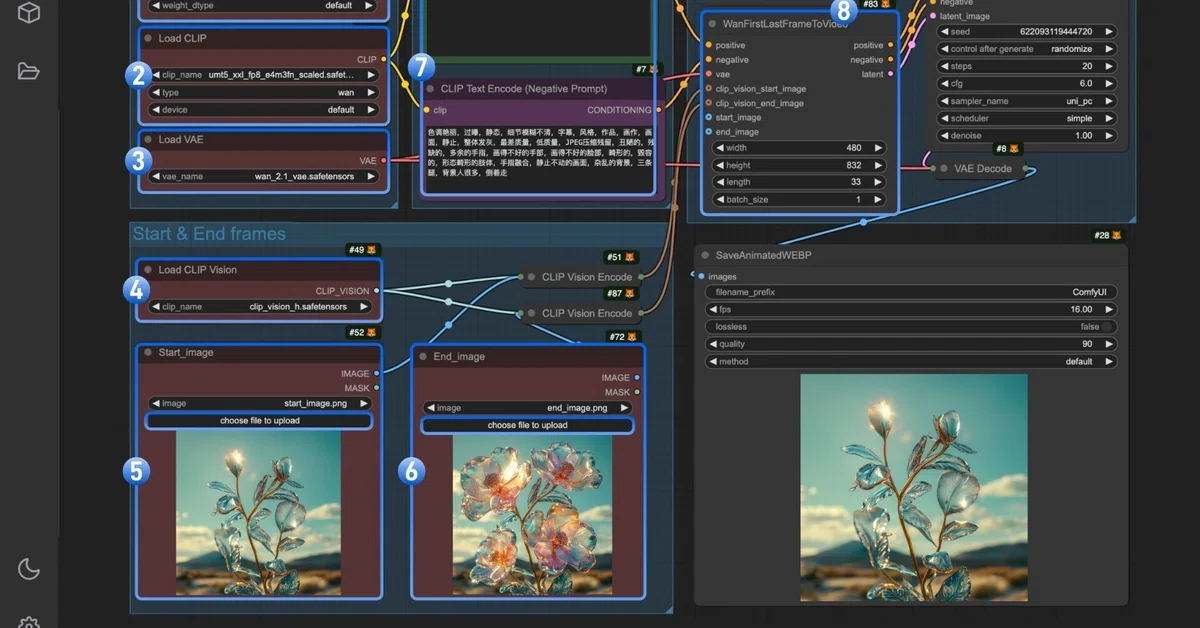Screen dimensions: 1200x628
Task: Open the vae_name wan_2.1_vae.safetensors selector
Action: [264, 177]
